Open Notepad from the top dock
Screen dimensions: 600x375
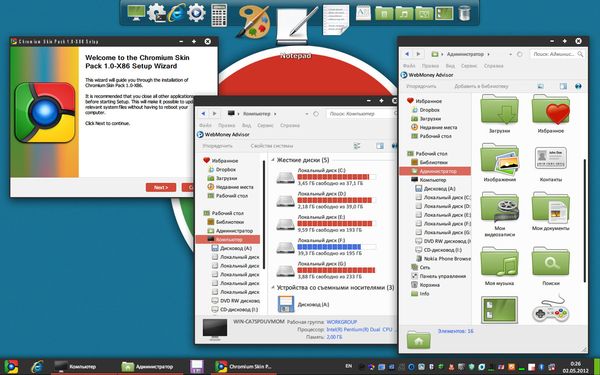(x=297, y=25)
